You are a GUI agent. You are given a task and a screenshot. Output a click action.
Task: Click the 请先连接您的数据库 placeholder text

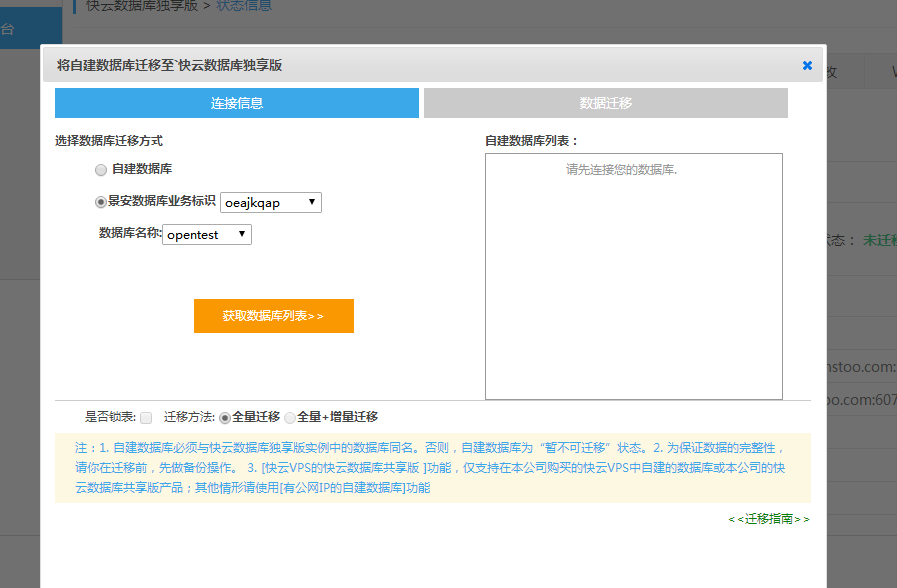[x=621, y=170]
